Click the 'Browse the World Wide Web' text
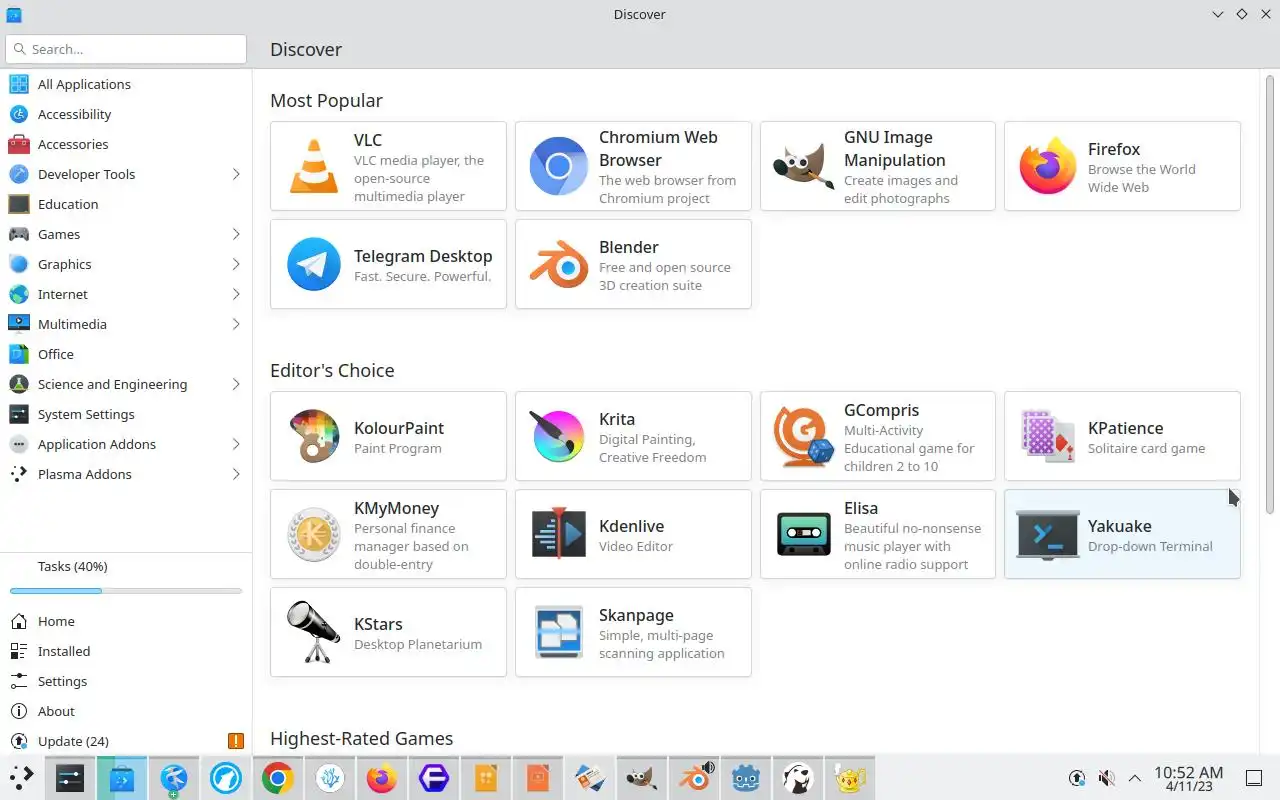Viewport: 1280px width, 800px height. pyautogui.click(x=1141, y=178)
